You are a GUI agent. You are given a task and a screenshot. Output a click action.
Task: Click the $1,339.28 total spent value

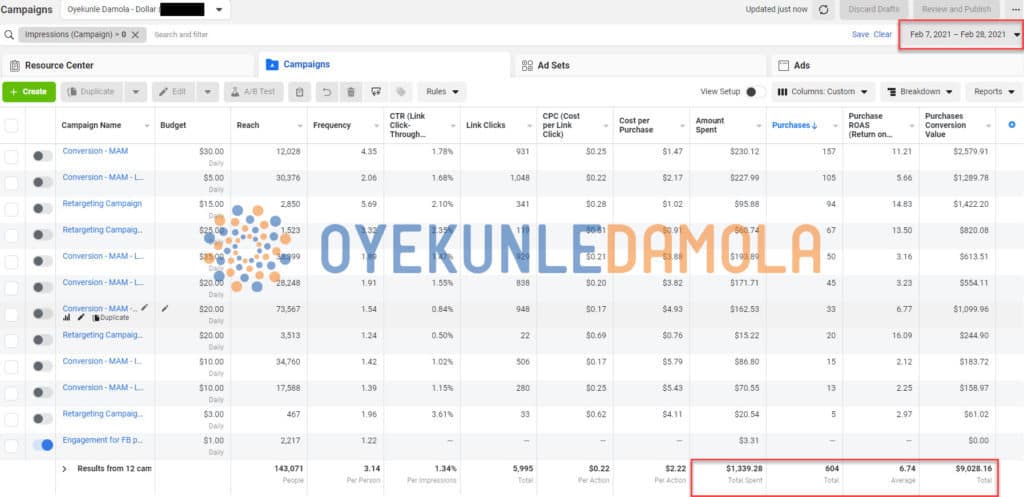pos(744,469)
